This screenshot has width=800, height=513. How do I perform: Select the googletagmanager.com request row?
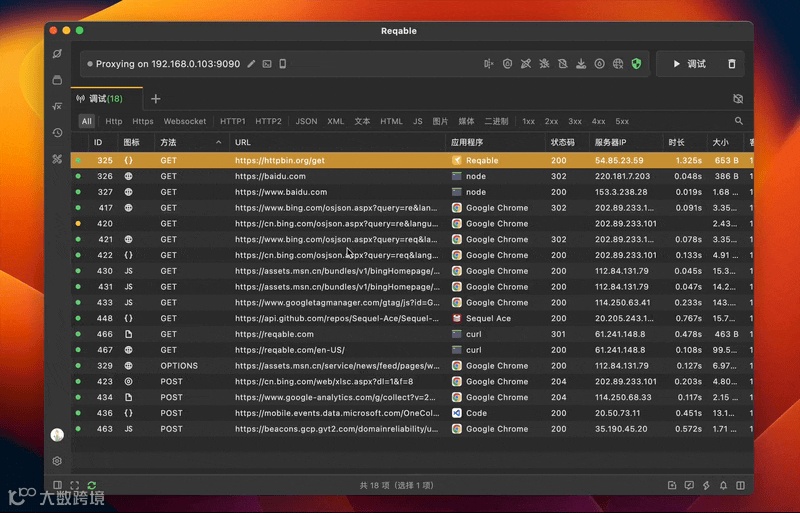click(x=412, y=302)
